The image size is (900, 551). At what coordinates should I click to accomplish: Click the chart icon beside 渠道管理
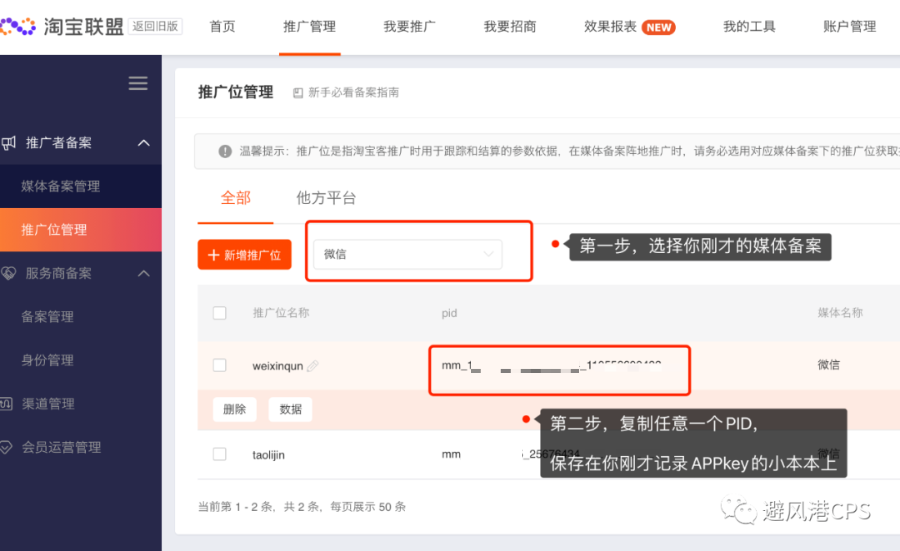click(6, 403)
